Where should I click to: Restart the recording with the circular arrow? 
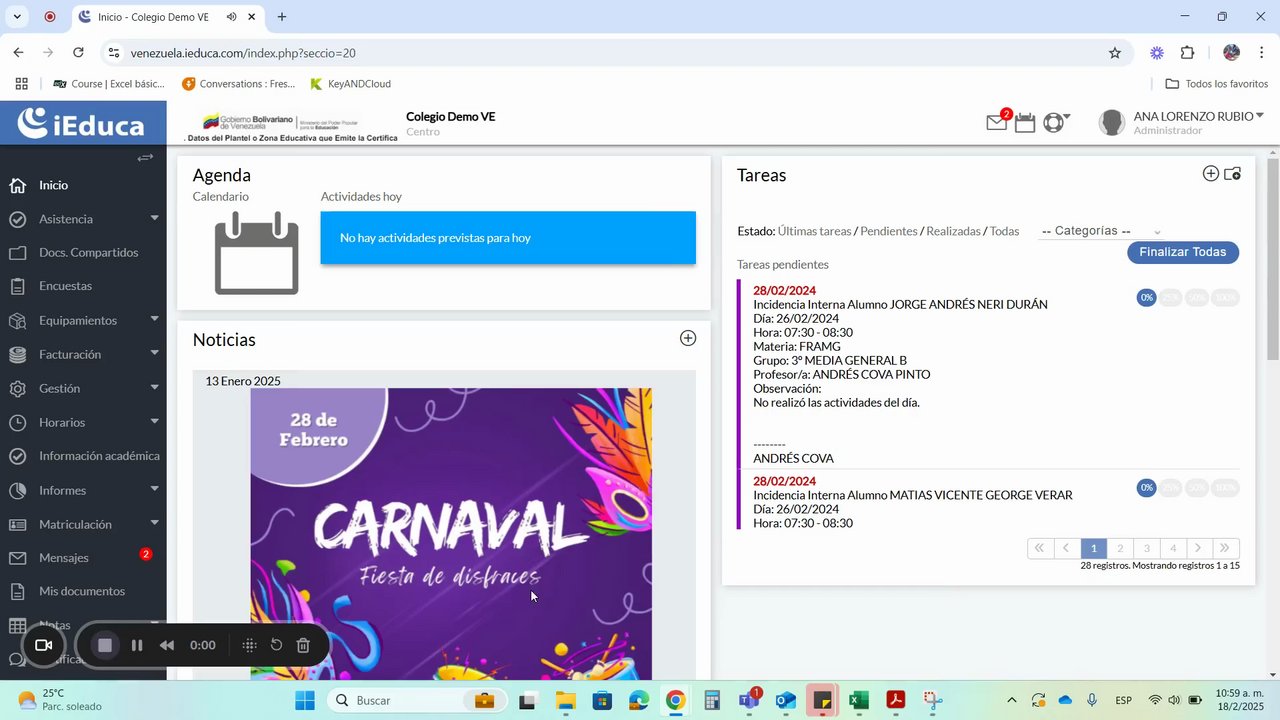tap(277, 645)
